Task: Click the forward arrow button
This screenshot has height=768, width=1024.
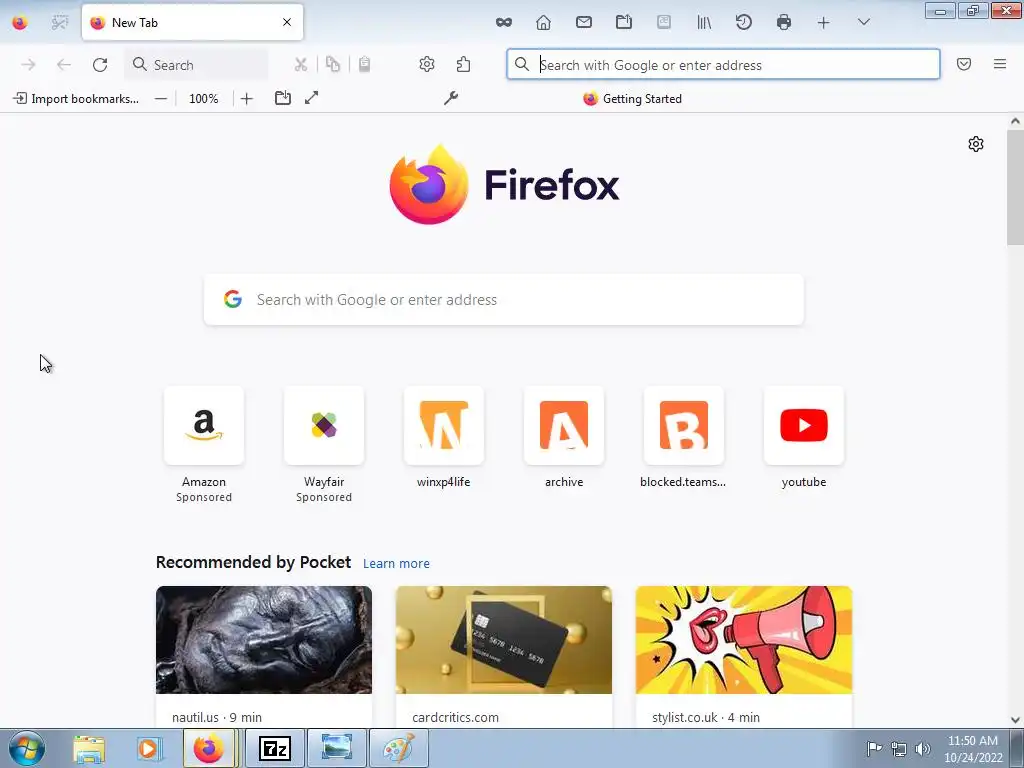Action: [28, 65]
